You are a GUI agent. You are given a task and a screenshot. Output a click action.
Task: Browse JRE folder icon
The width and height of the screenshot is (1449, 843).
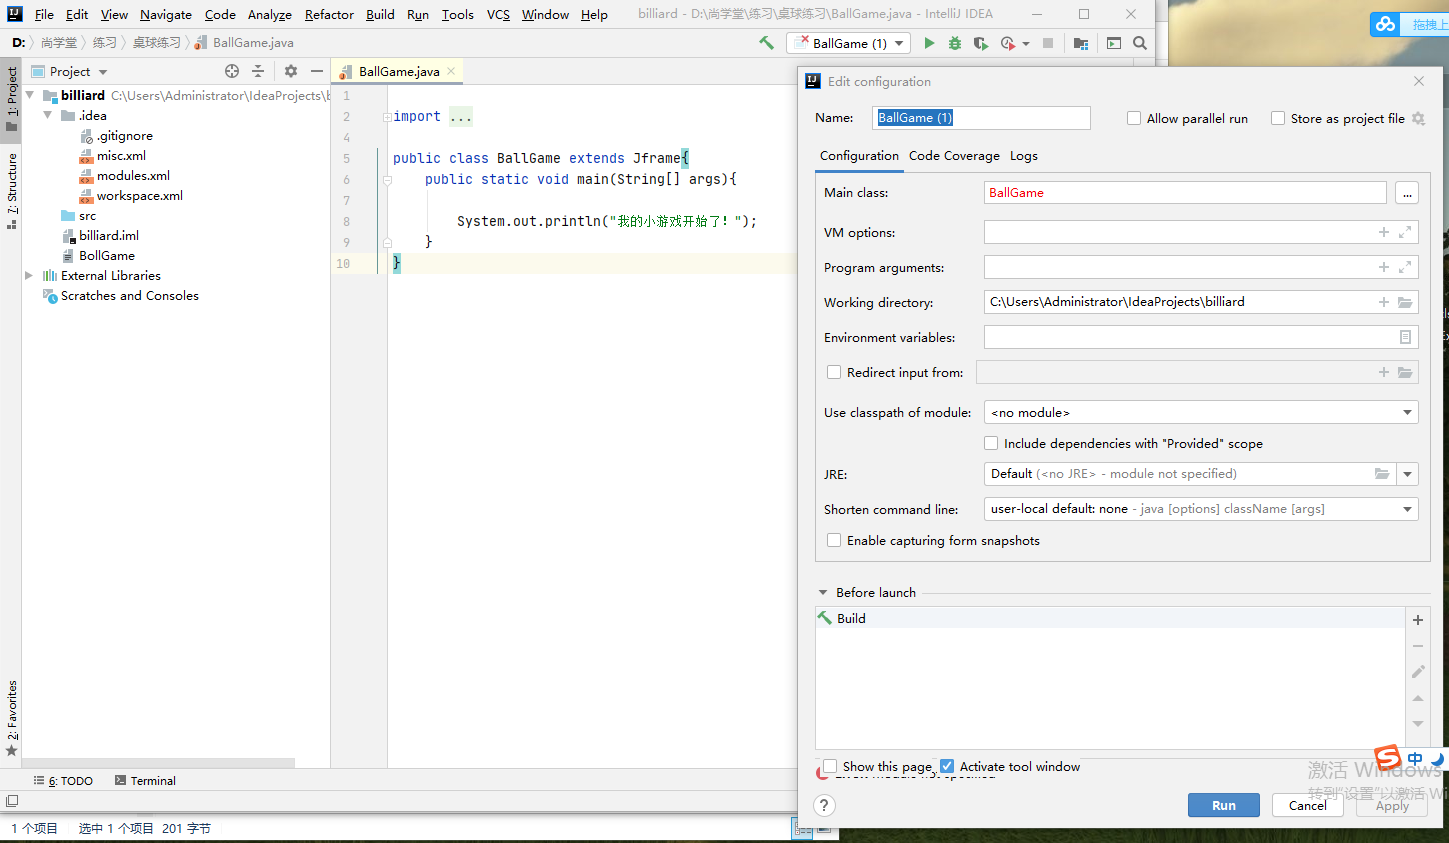pyautogui.click(x=1382, y=474)
